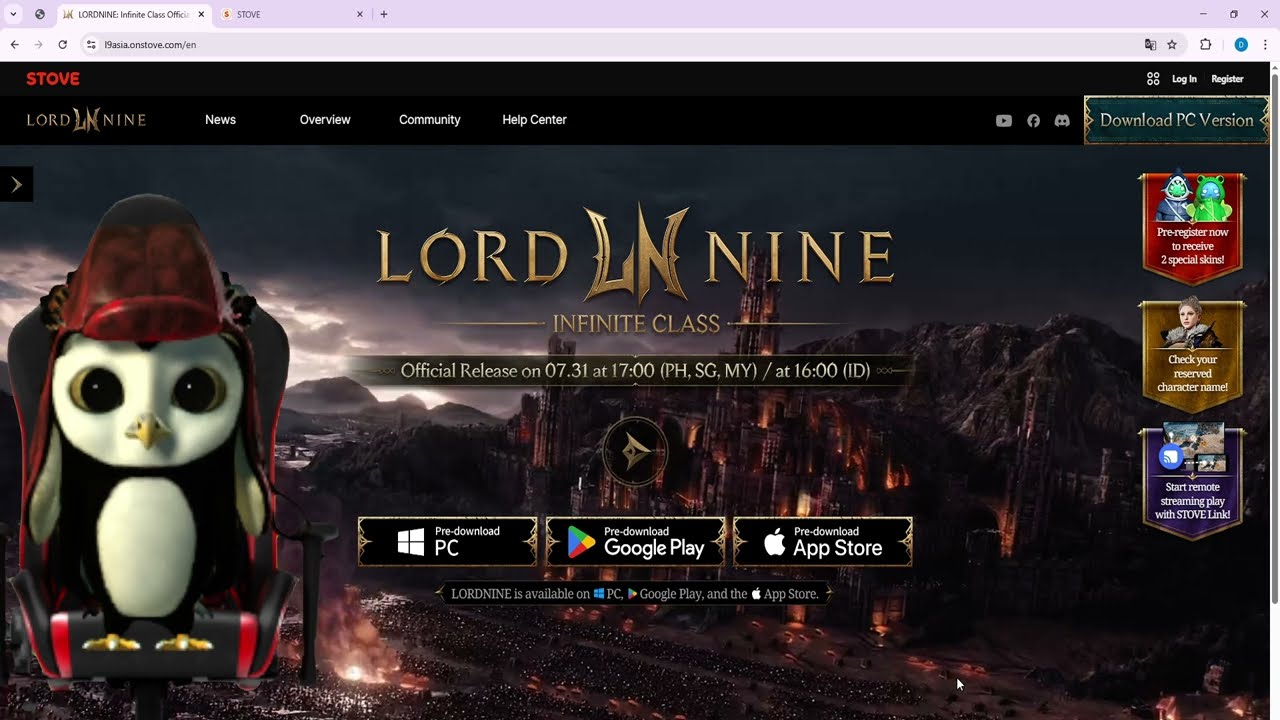The width and height of the screenshot is (1280, 720).
Task: Open the Chrome profile avatar
Action: [1241, 45]
